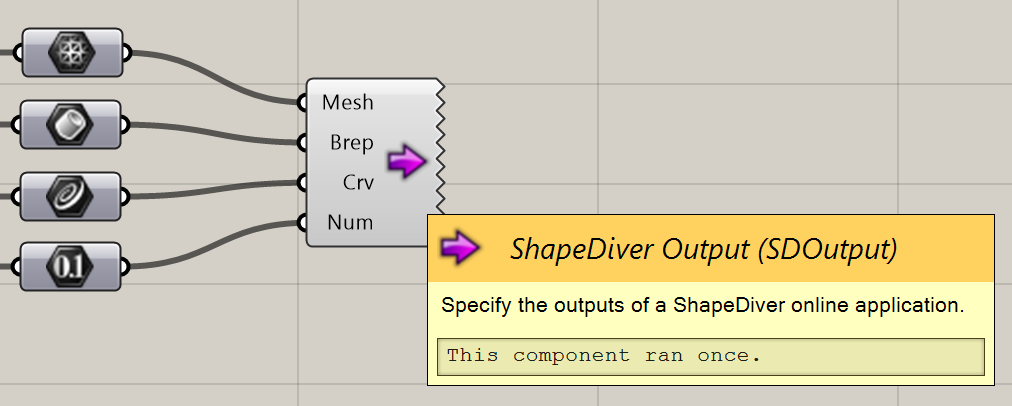Select the Number parameter 0.1 icon
Image resolution: width=1012 pixels, height=406 pixels.
point(72,267)
